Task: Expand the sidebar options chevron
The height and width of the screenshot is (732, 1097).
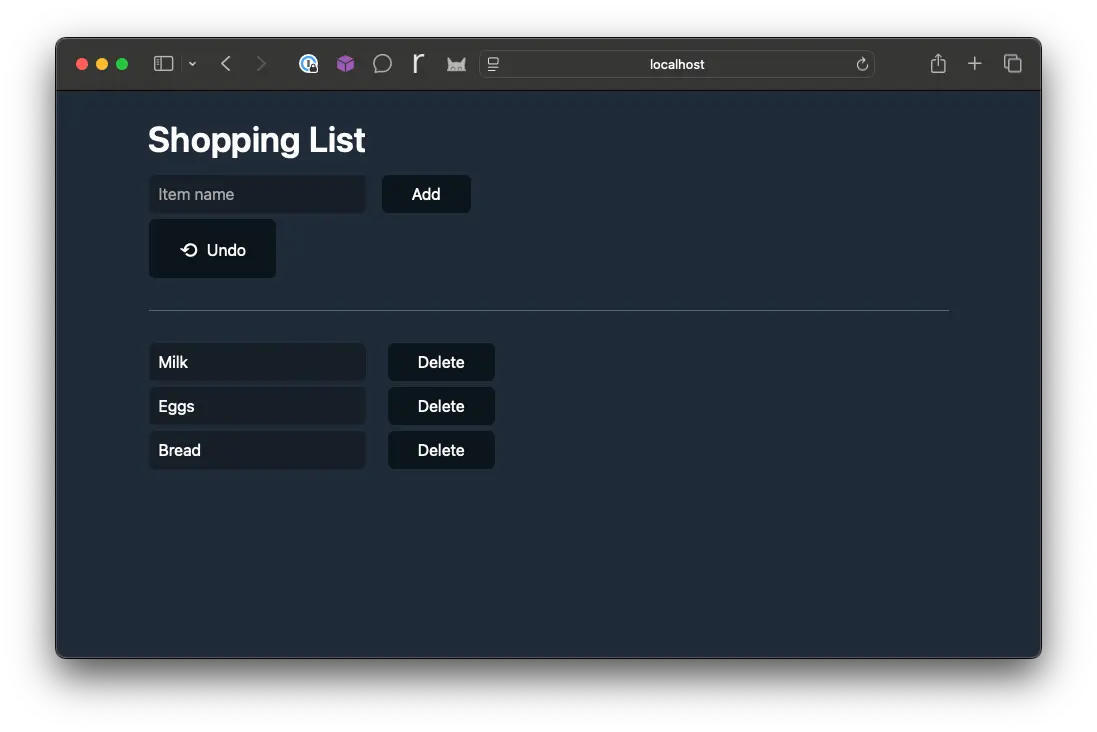Action: point(193,63)
